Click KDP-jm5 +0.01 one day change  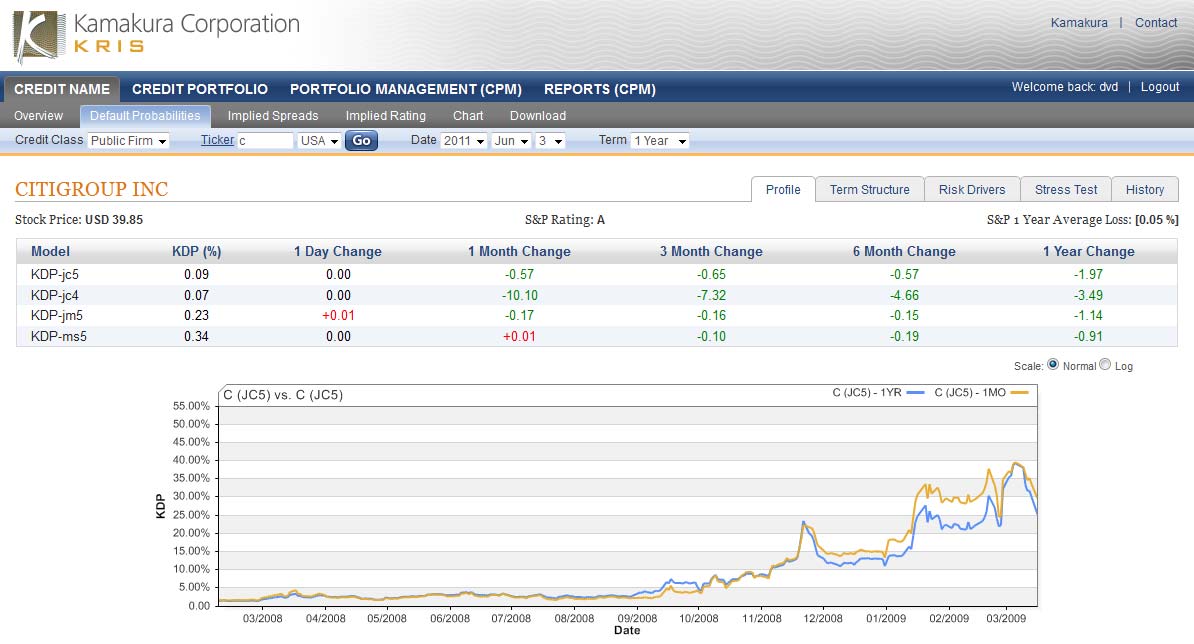(x=338, y=315)
